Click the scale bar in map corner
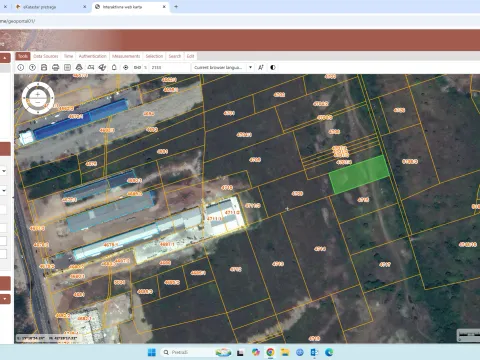The width and height of the screenshot is (480, 360). [469, 336]
